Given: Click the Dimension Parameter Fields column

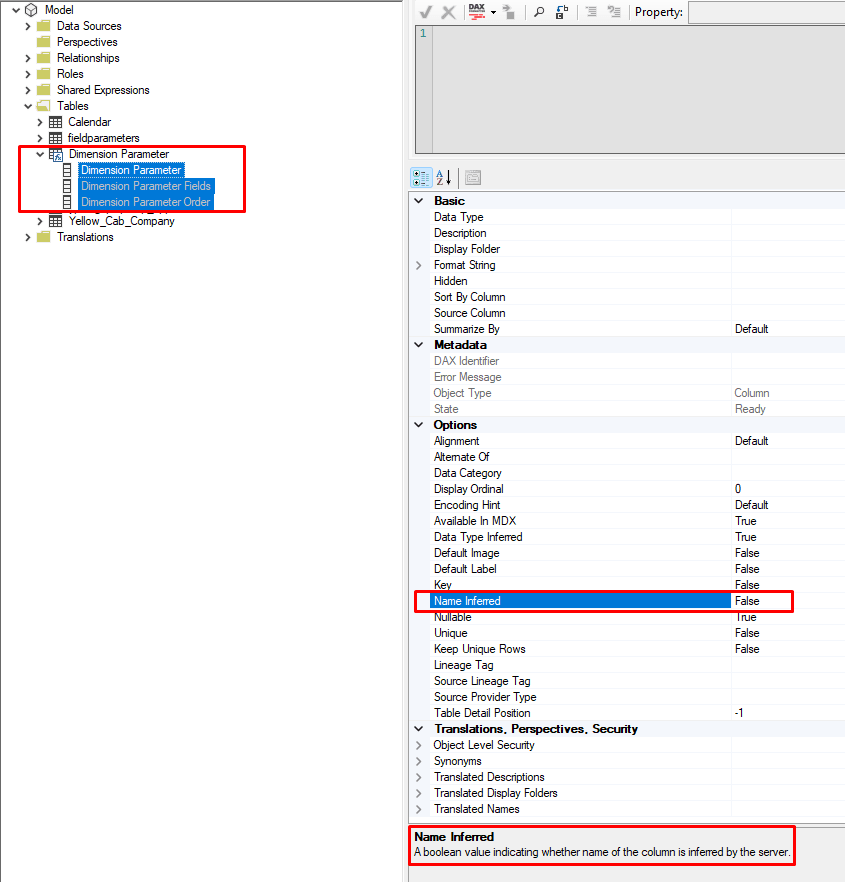Looking at the screenshot, I should pyautogui.click(x=145, y=186).
